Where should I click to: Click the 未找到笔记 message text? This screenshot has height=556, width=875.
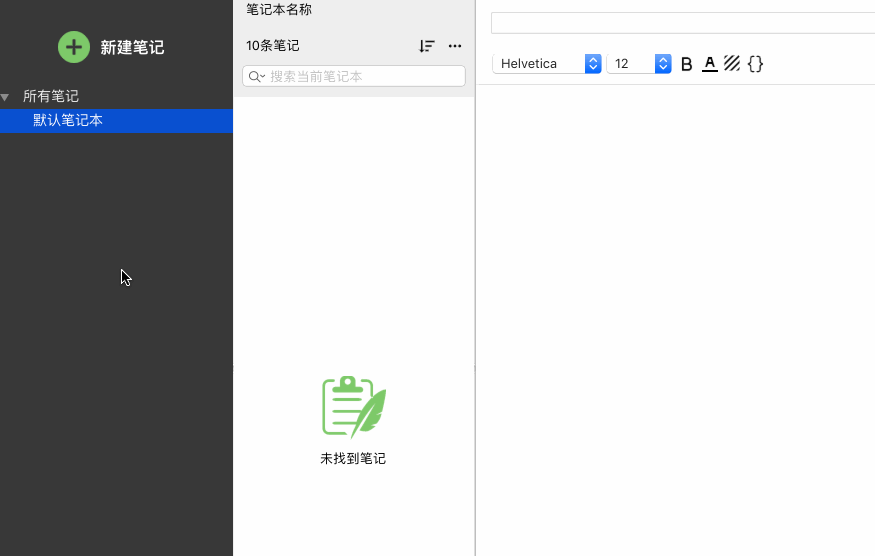pos(353,458)
